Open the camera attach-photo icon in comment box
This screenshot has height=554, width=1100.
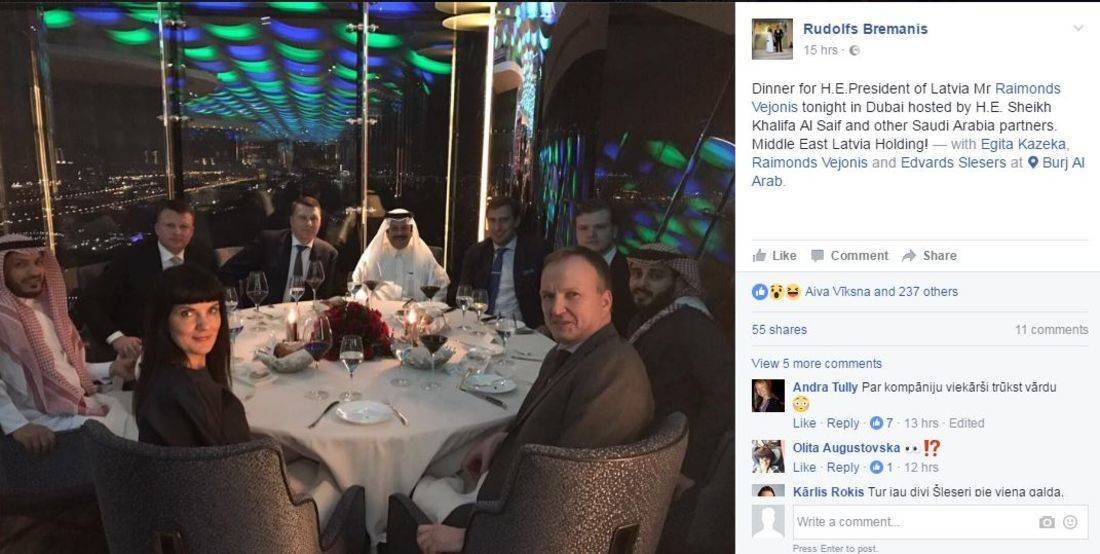tap(1047, 522)
